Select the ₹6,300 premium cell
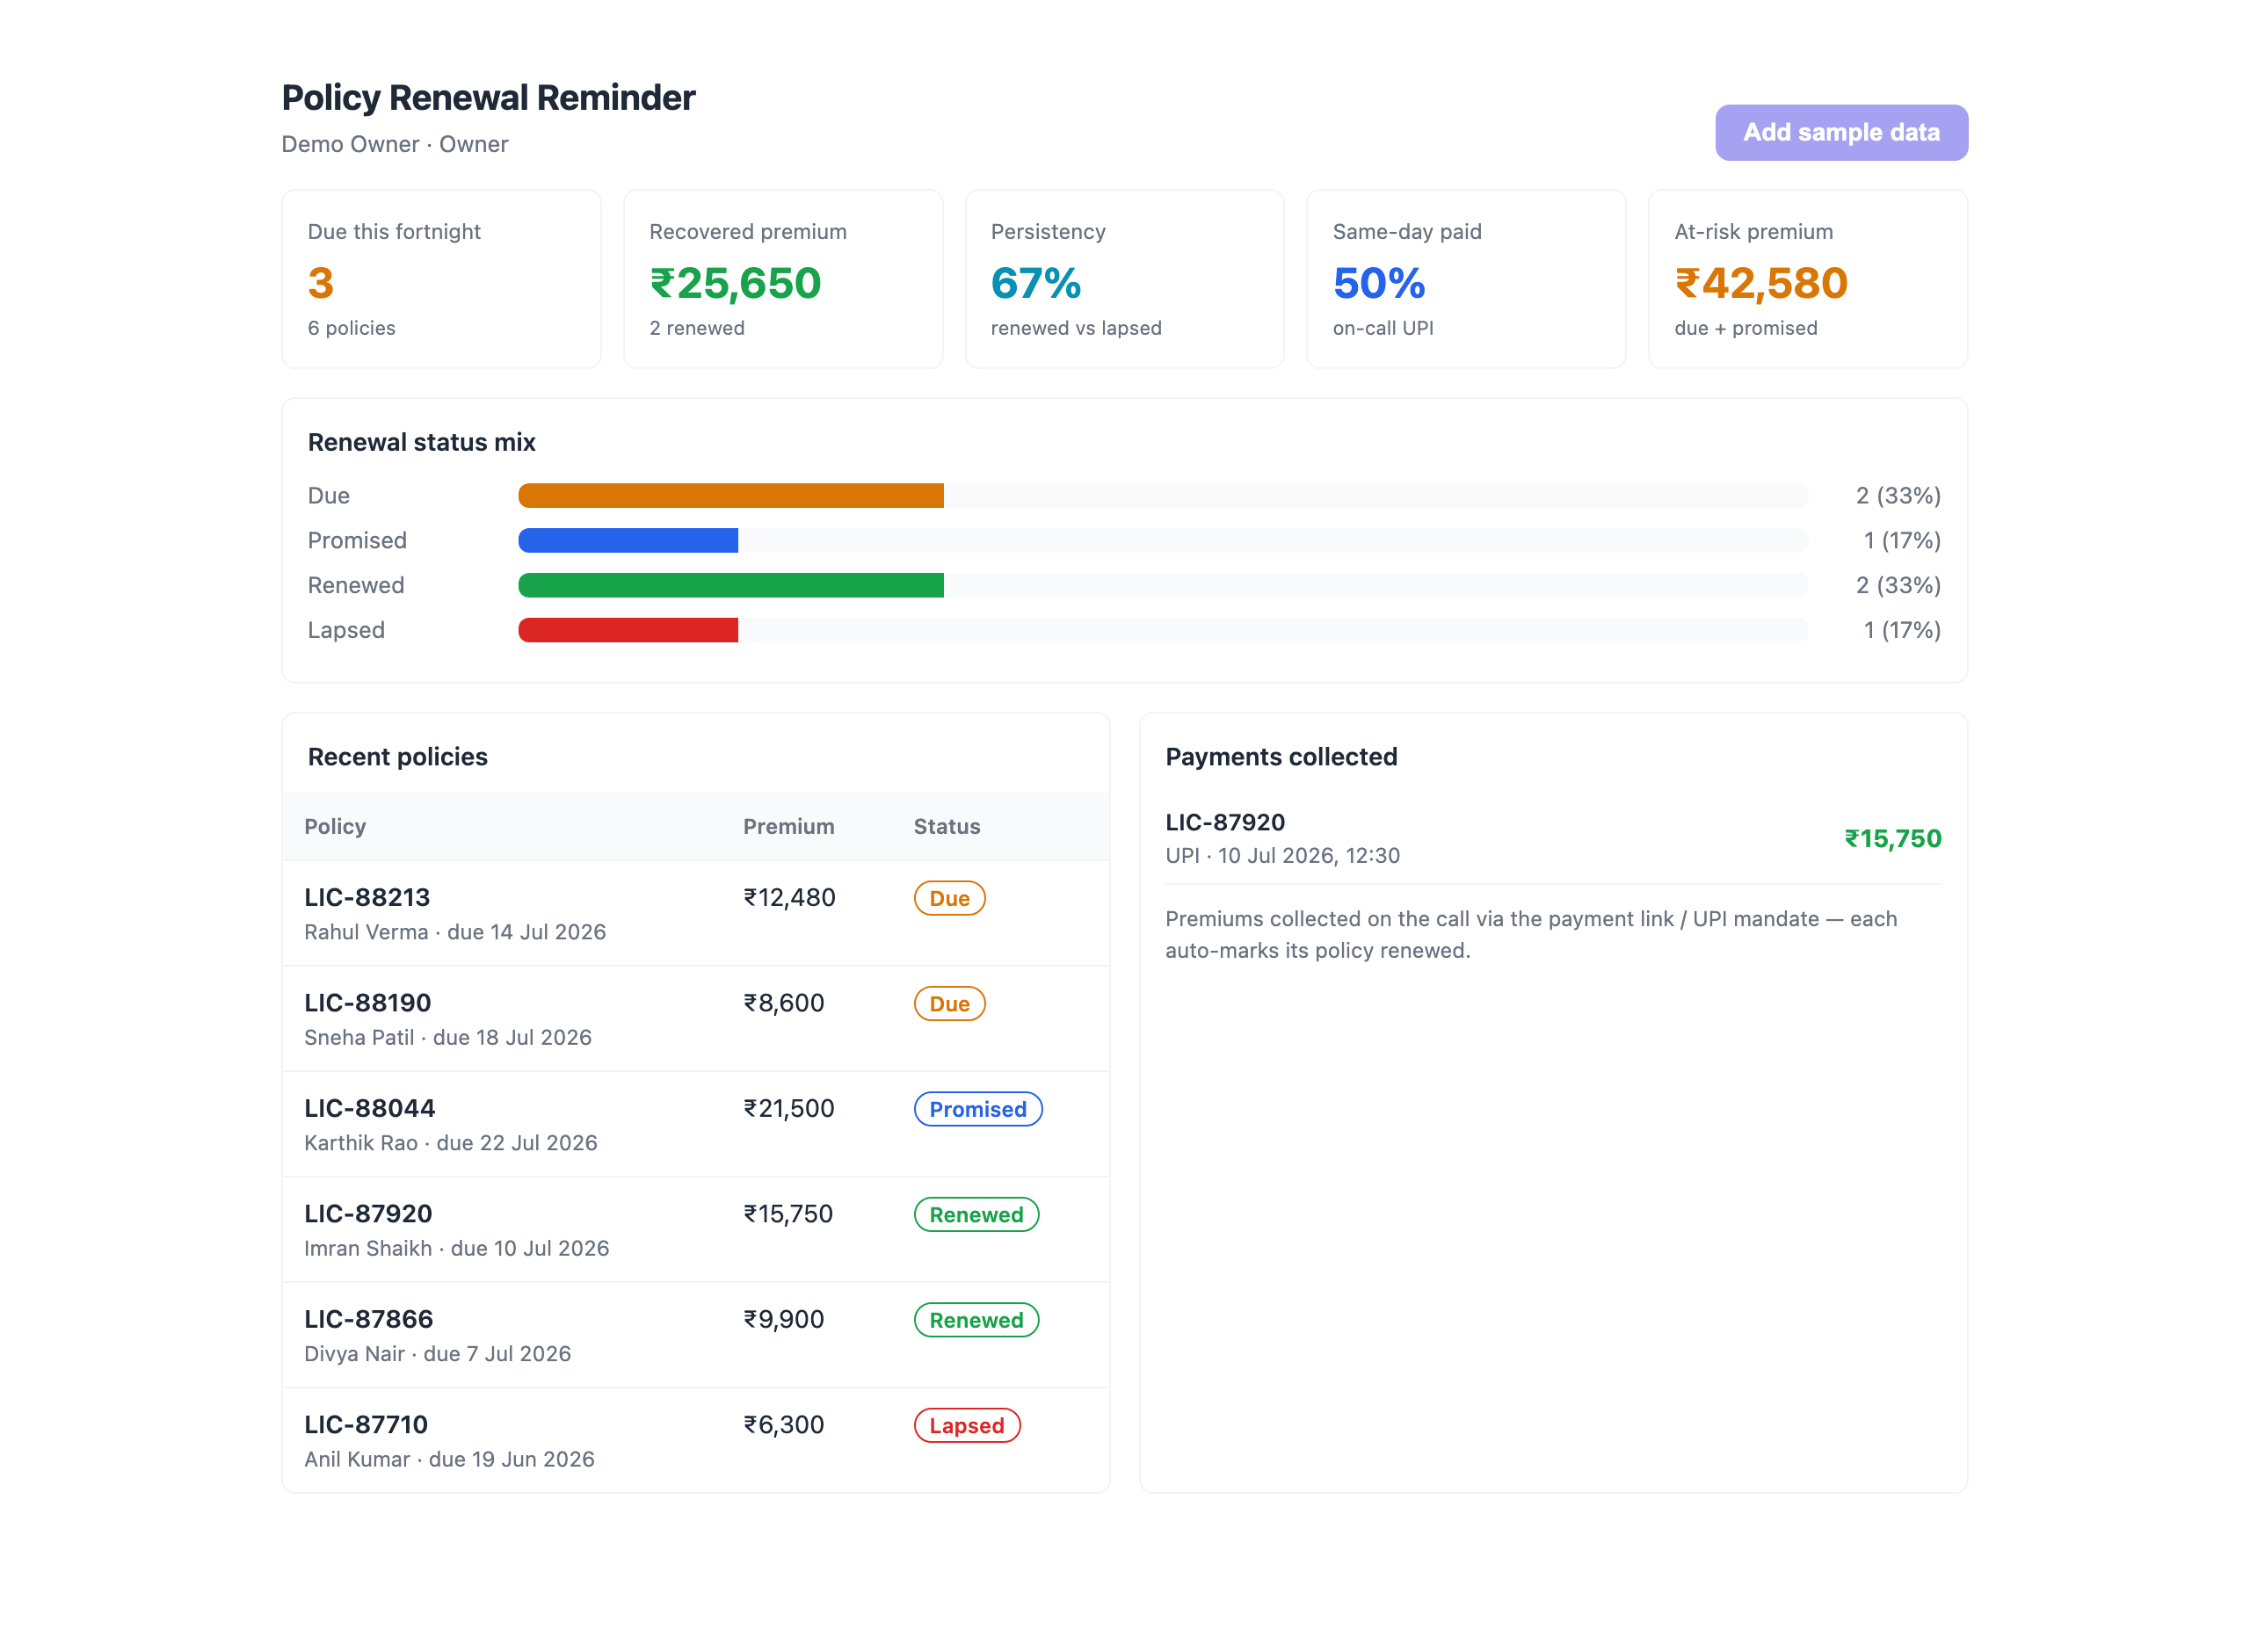 click(x=783, y=1424)
